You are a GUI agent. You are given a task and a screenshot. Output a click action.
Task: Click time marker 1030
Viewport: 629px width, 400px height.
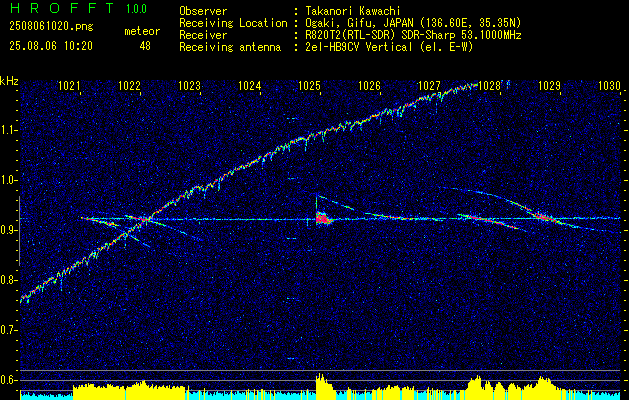[609, 85]
